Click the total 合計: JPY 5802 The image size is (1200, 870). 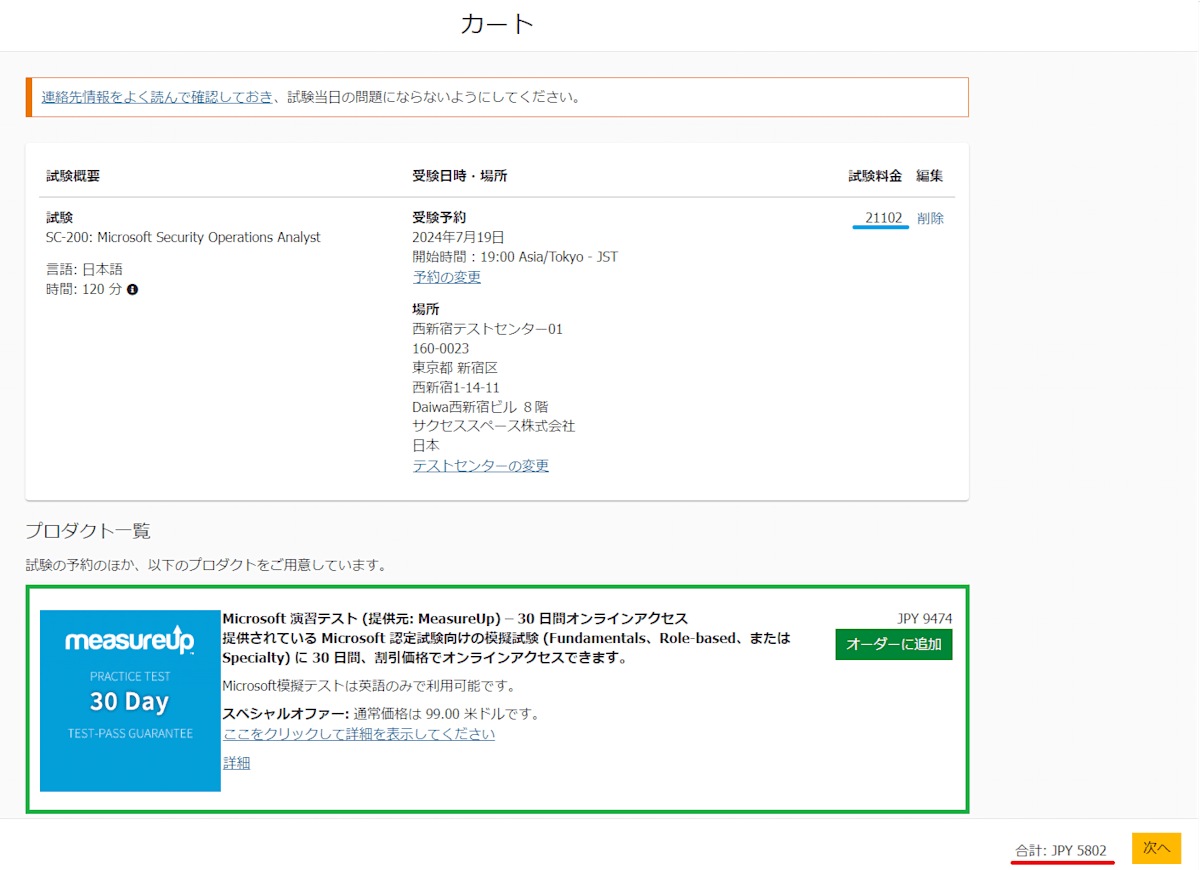(x=1061, y=850)
